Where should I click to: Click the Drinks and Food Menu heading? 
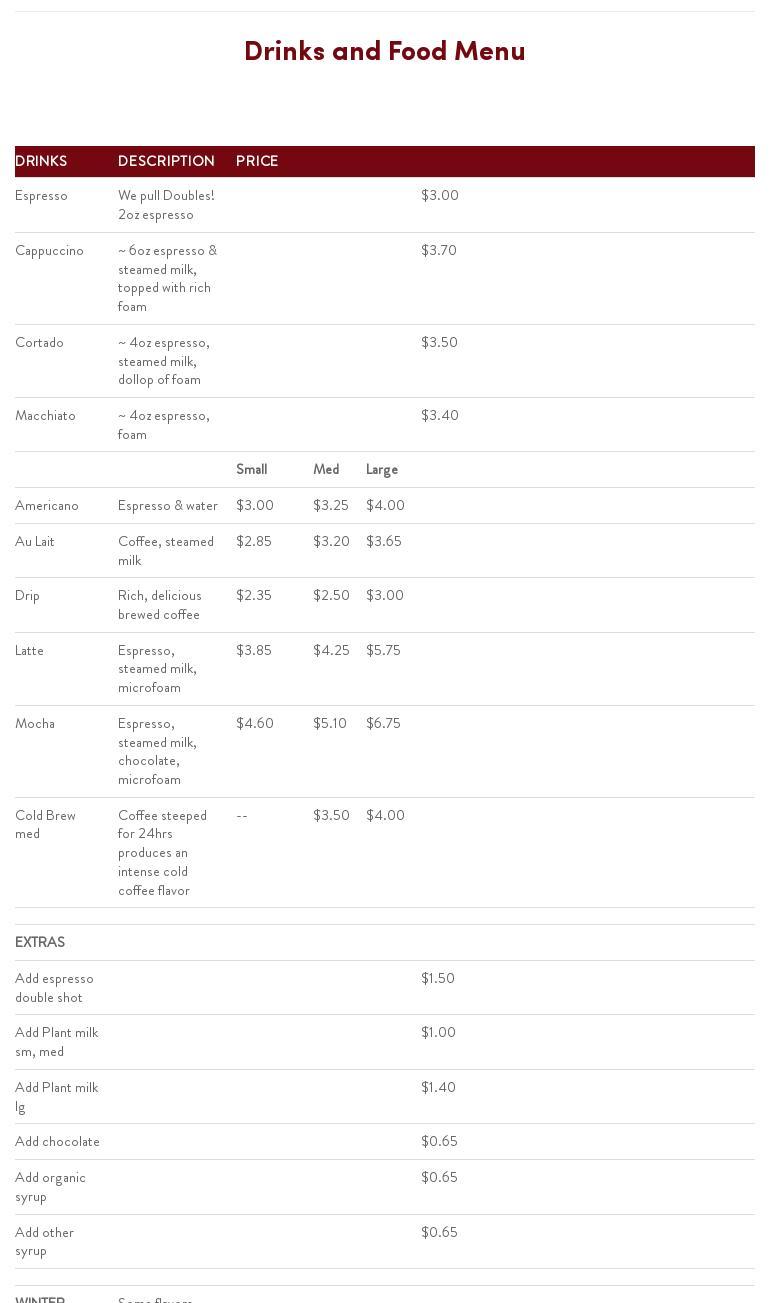385,51
